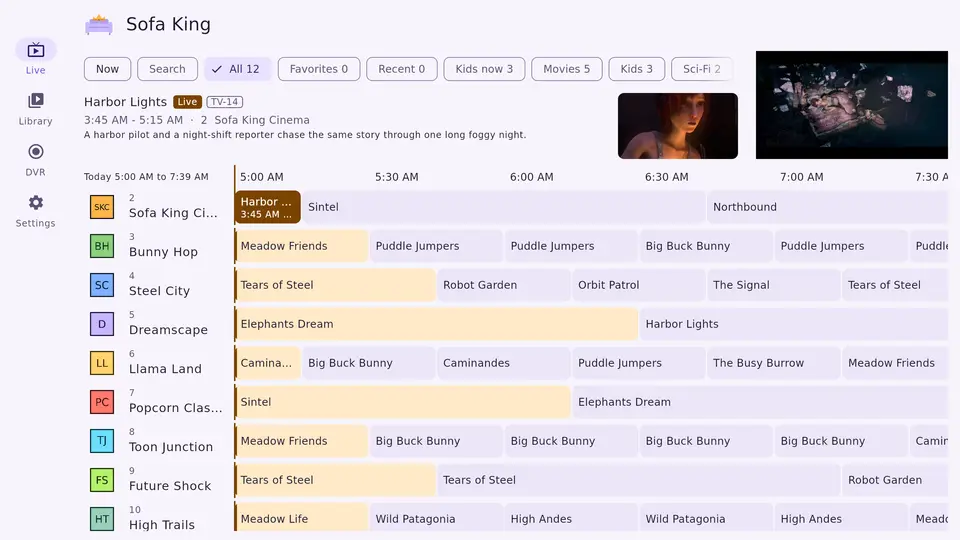Select the Northbound program

[x=828, y=207]
